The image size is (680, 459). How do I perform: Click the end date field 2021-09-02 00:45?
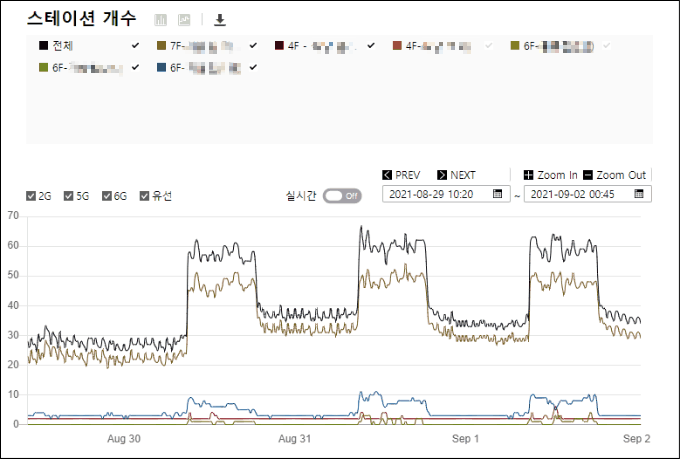[588, 194]
